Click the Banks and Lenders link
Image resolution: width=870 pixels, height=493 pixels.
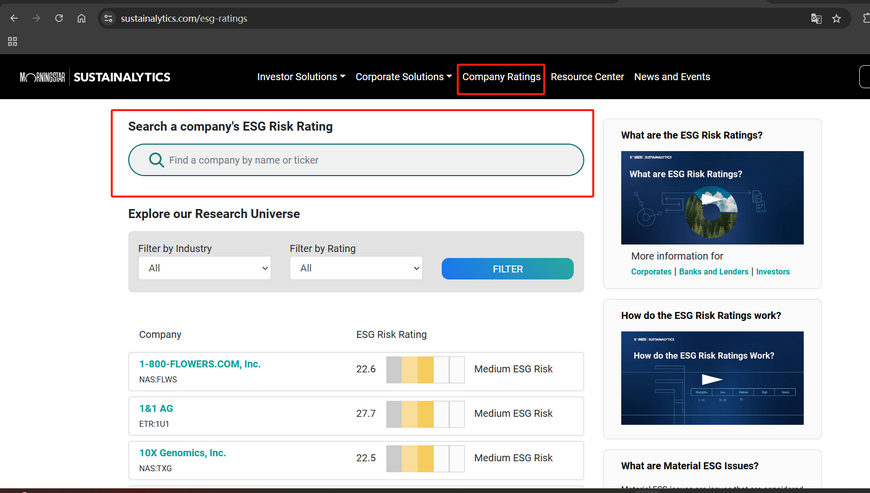pos(714,272)
